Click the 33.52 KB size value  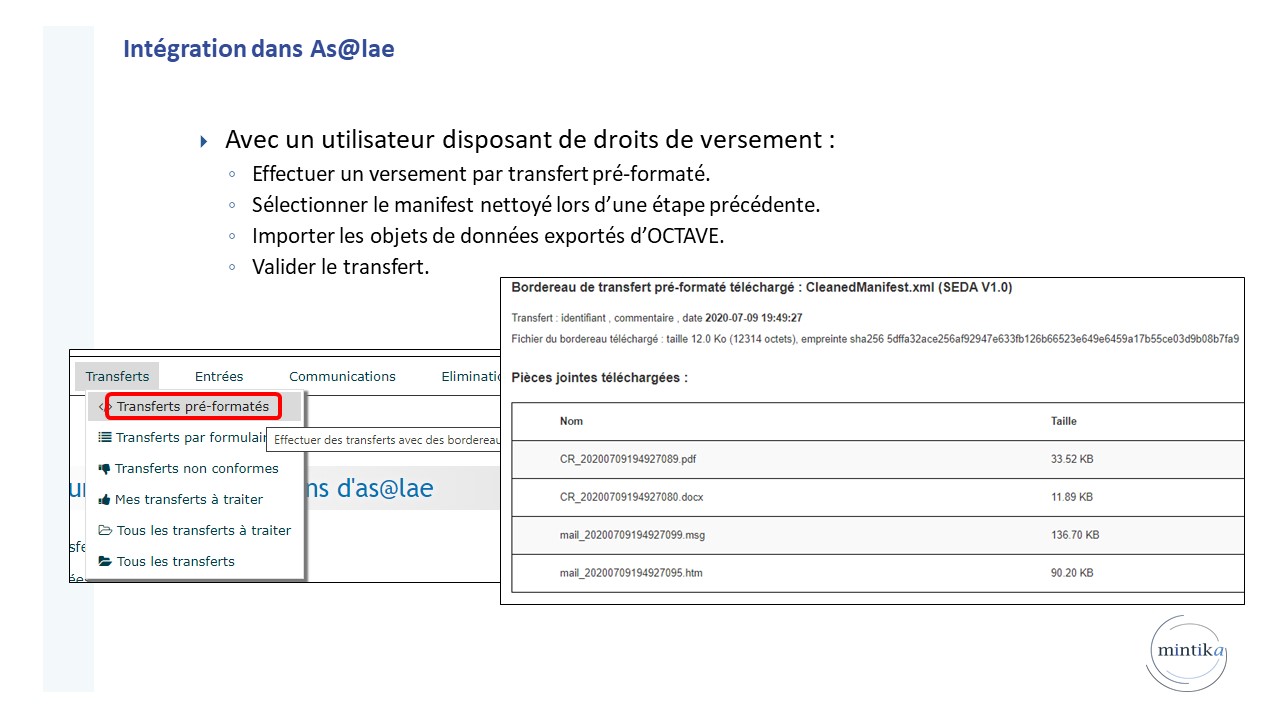click(x=1072, y=459)
